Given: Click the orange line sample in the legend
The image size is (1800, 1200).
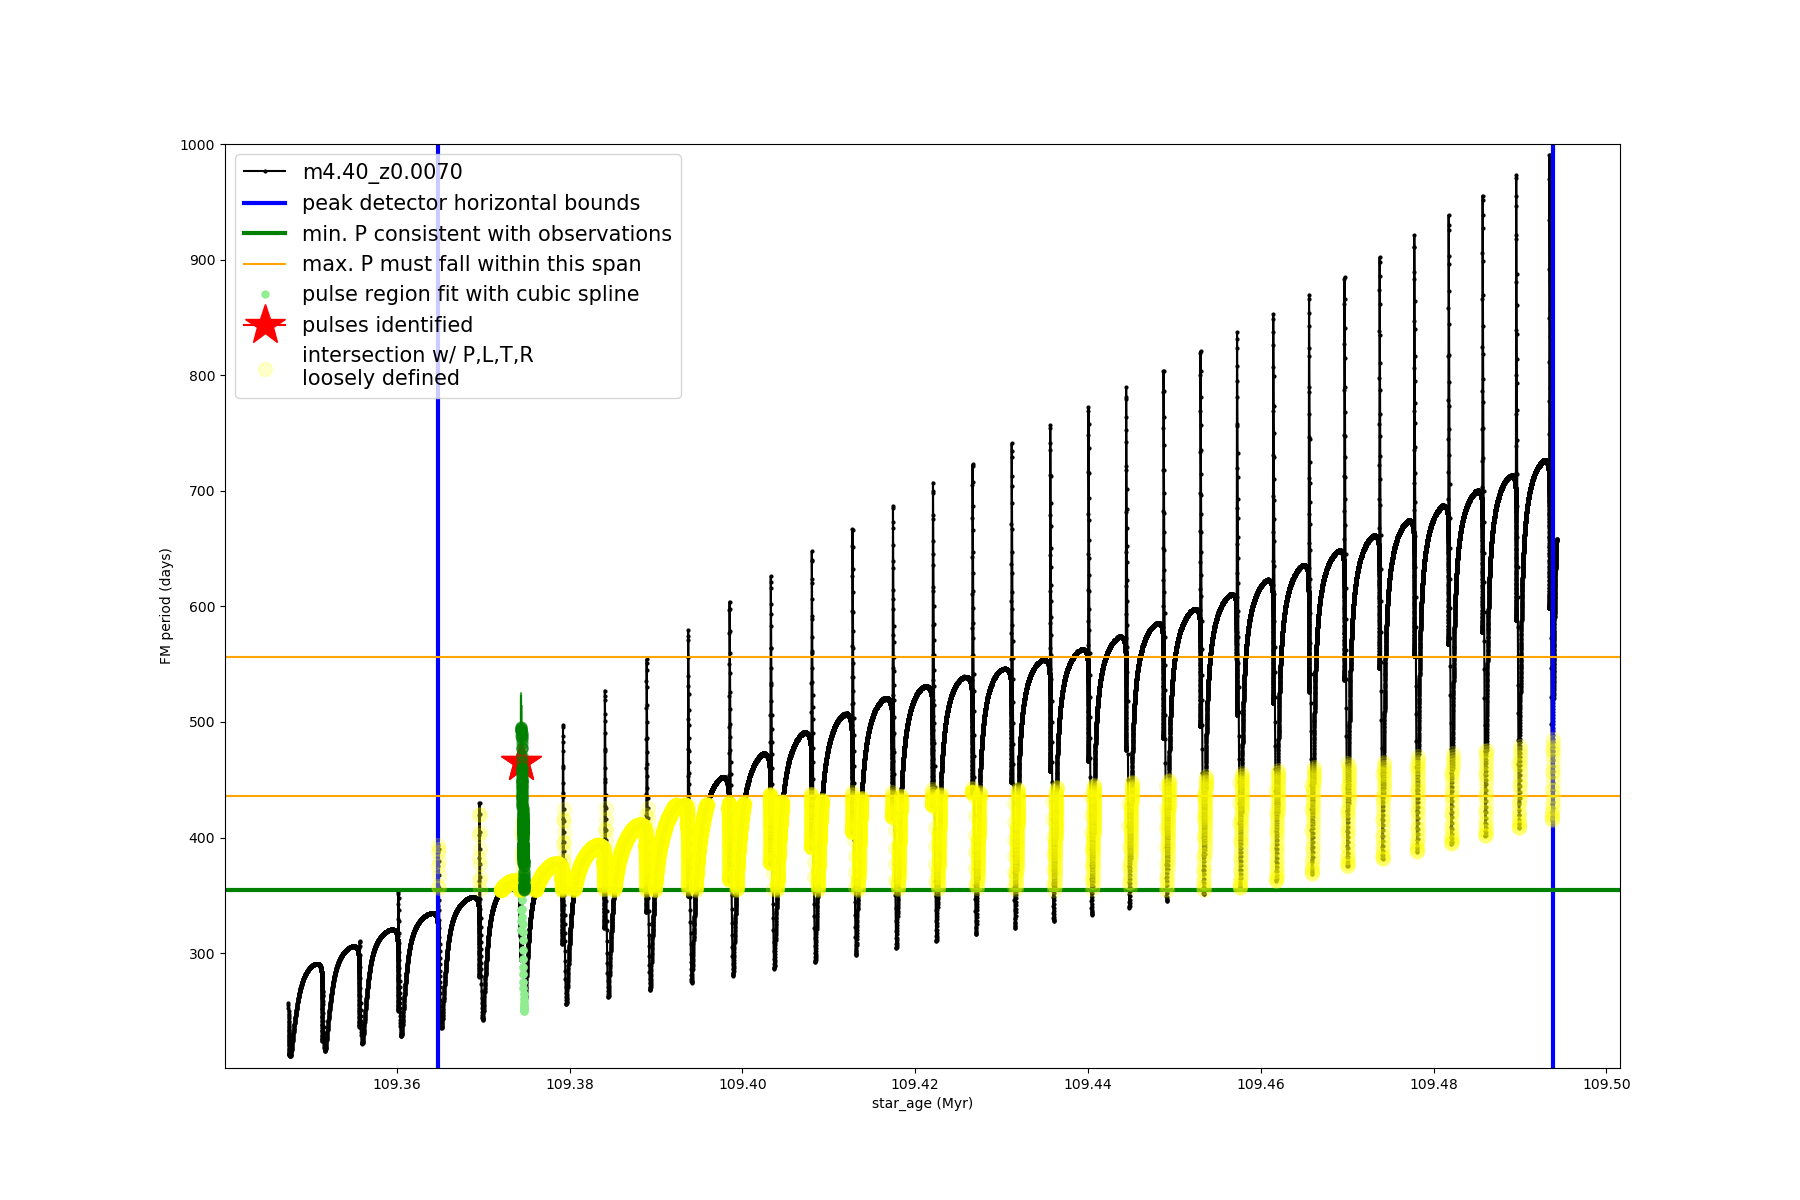Looking at the screenshot, I should [x=265, y=264].
